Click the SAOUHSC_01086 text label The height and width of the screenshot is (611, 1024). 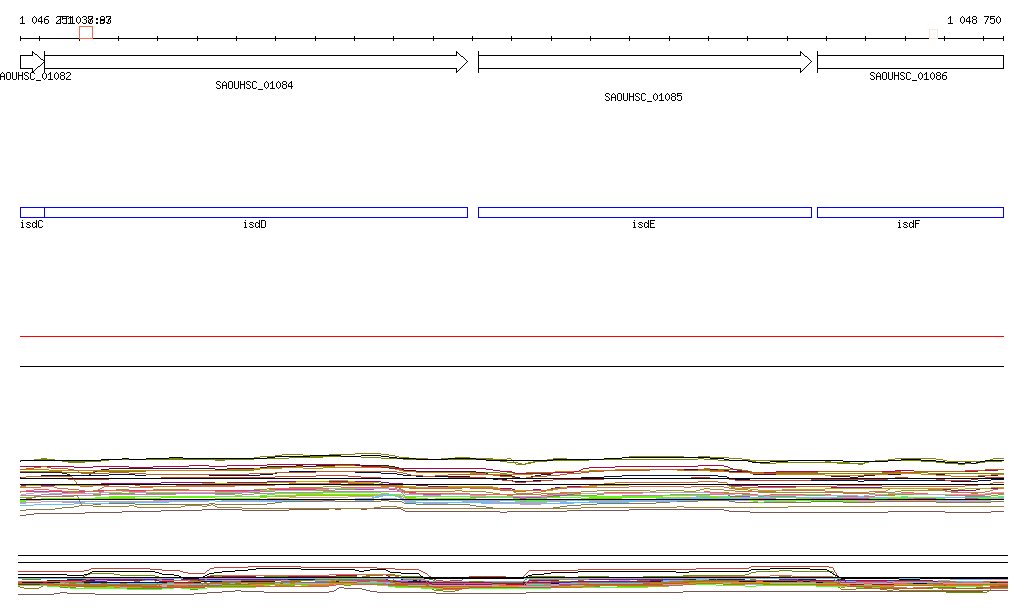908,77
